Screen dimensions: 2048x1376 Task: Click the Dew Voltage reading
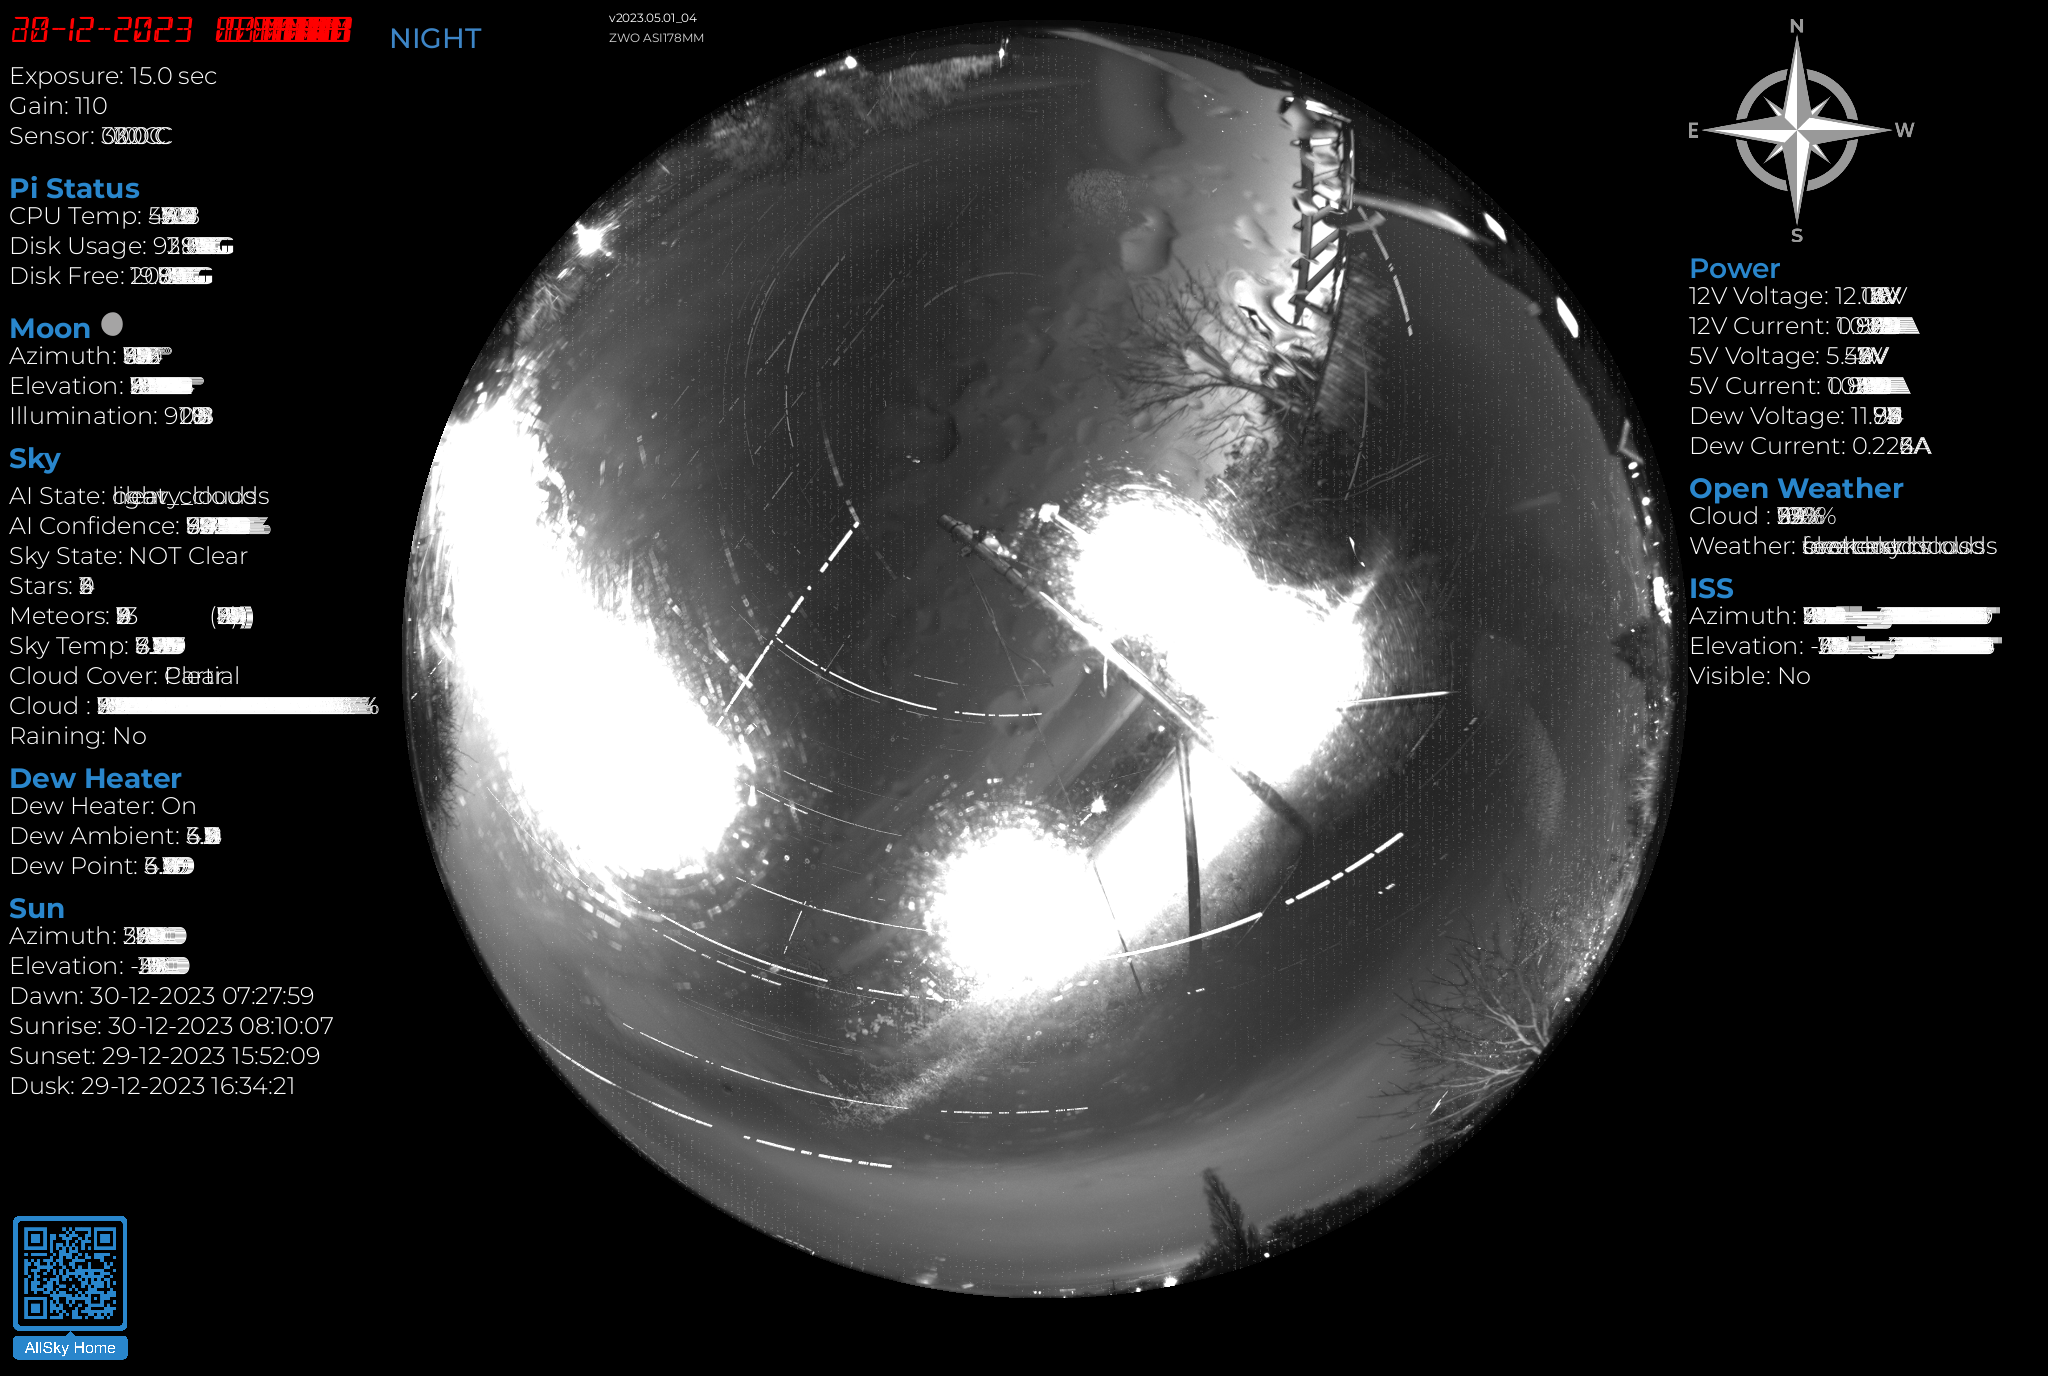[1796, 416]
